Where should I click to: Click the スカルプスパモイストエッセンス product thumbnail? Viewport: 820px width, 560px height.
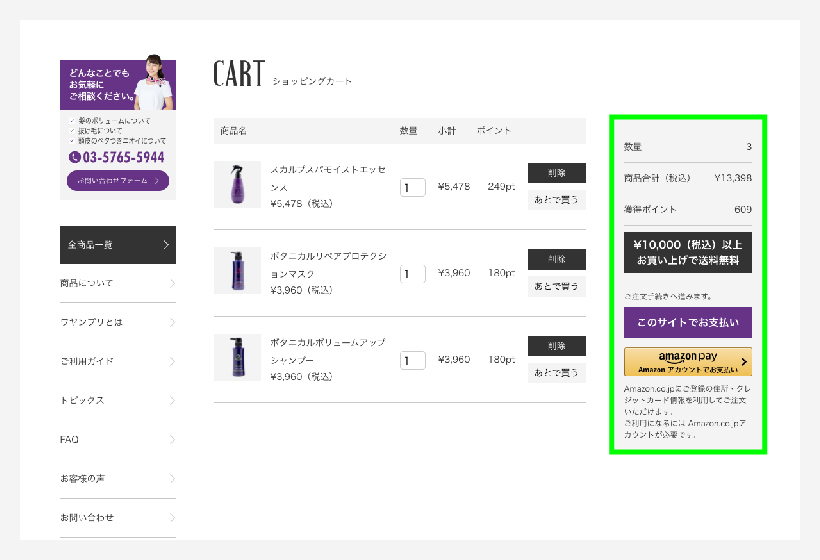(x=237, y=185)
